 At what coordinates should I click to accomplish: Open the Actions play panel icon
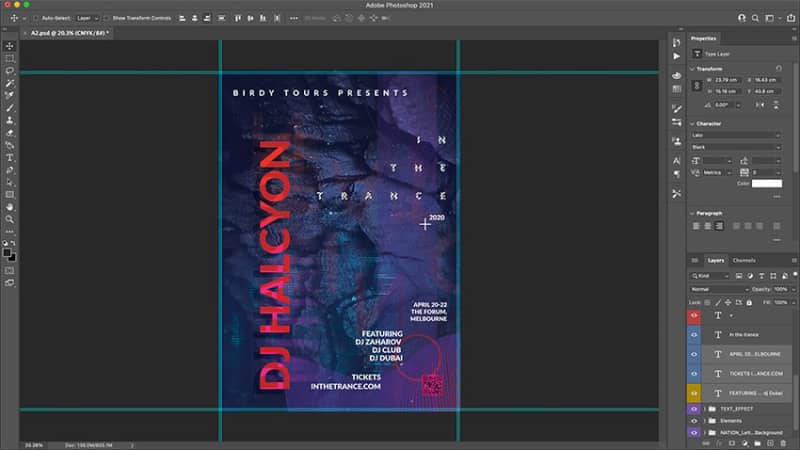coord(677,56)
